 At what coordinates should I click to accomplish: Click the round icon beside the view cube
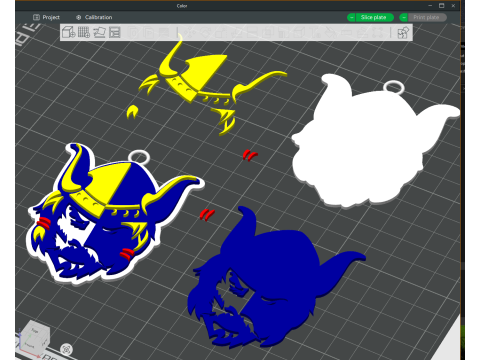click(67, 350)
